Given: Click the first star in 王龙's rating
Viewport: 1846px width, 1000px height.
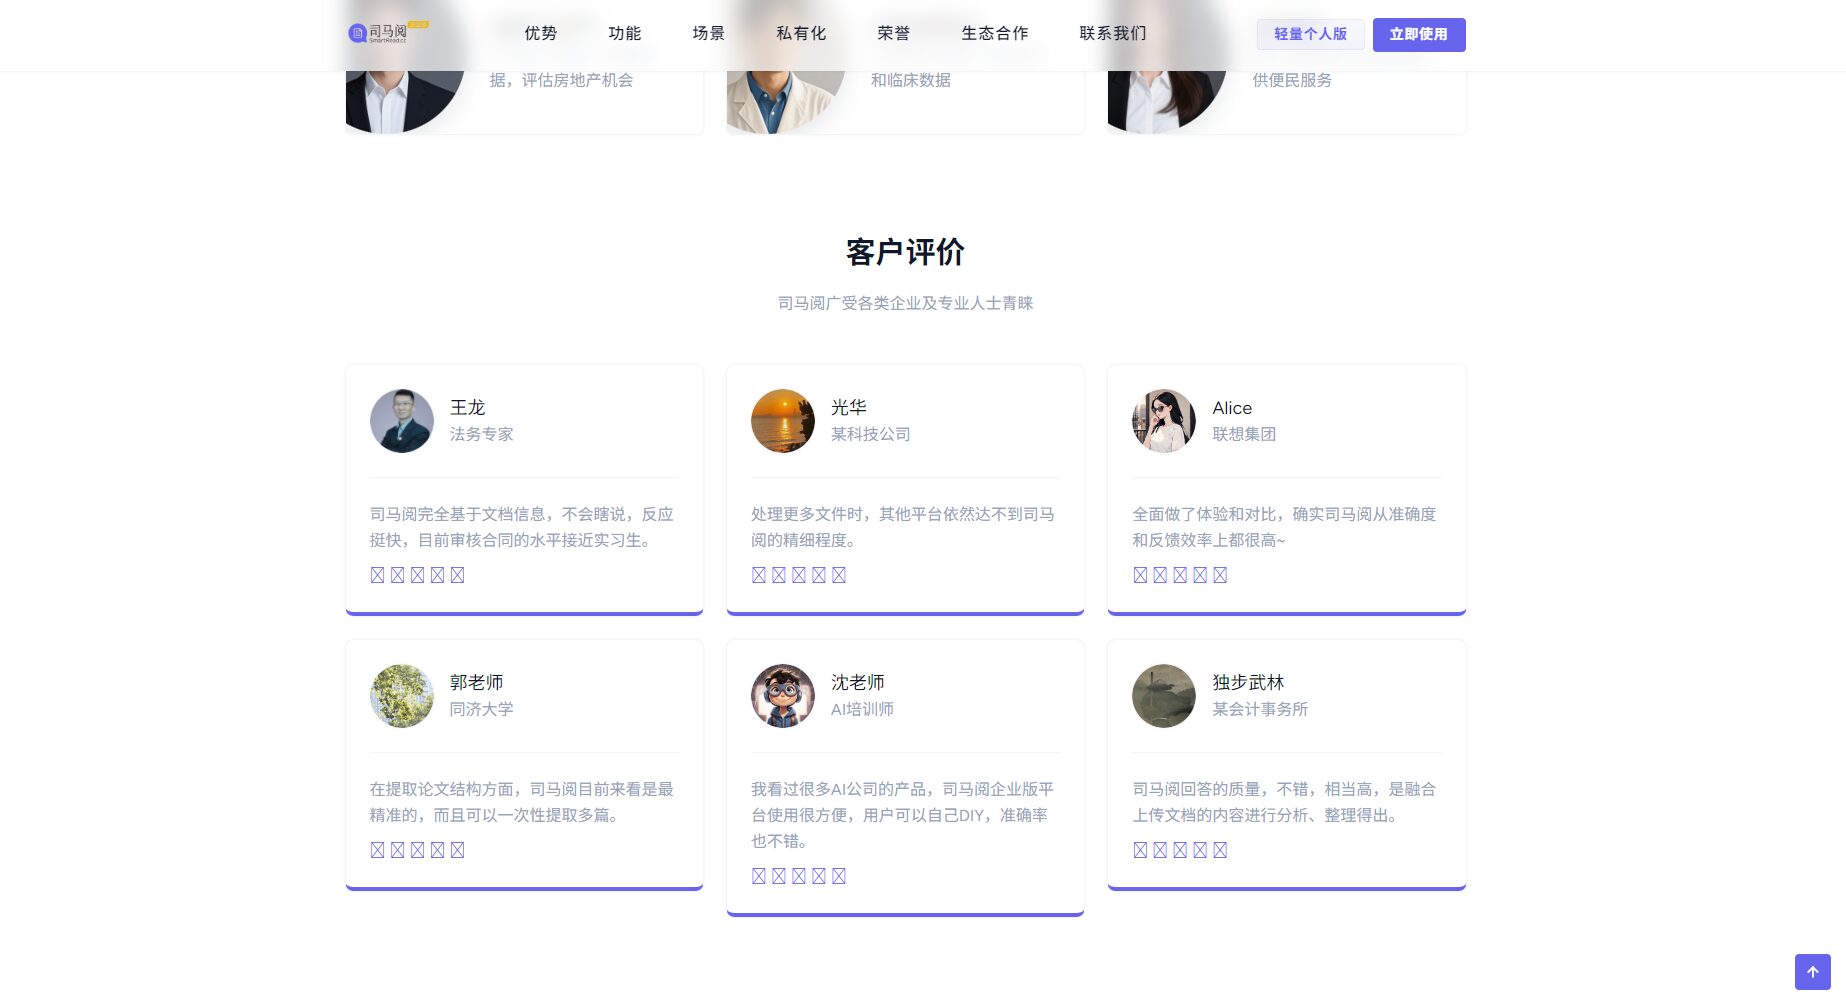Looking at the screenshot, I should pos(377,575).
